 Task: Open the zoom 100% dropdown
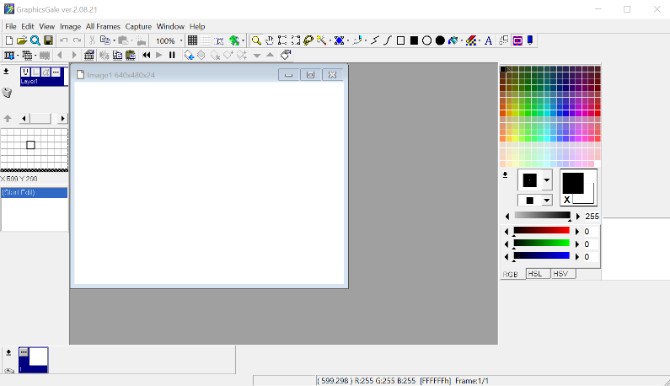[181, 41]
